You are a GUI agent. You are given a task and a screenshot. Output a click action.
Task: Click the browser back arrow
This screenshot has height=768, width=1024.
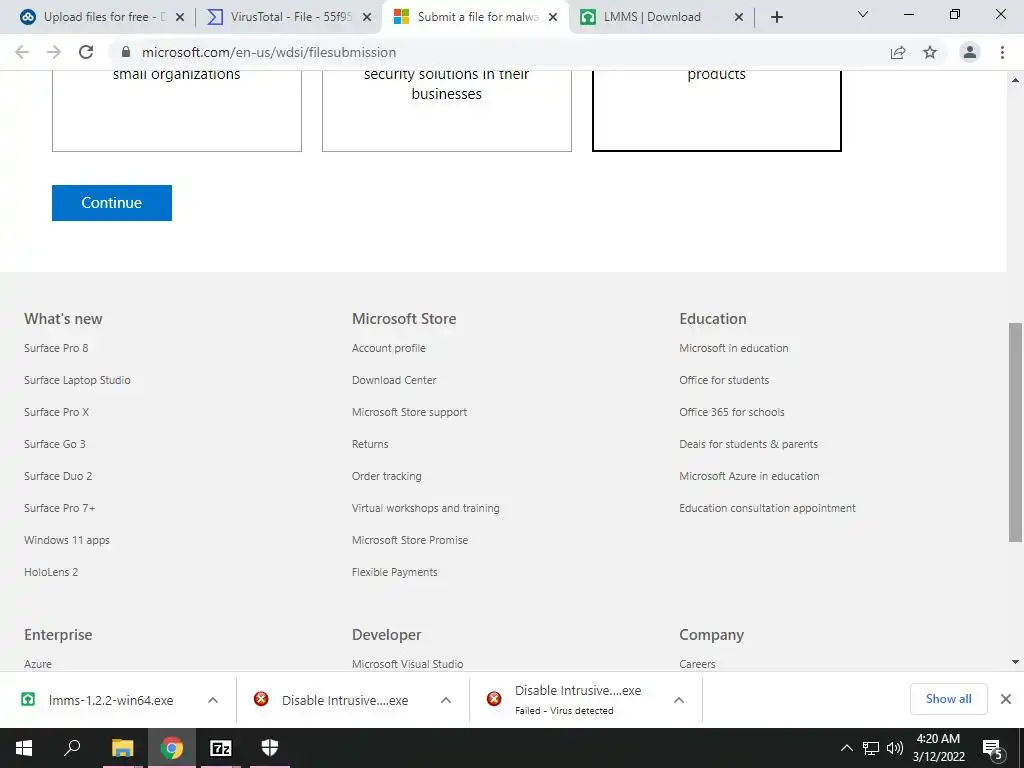(22, 52)
